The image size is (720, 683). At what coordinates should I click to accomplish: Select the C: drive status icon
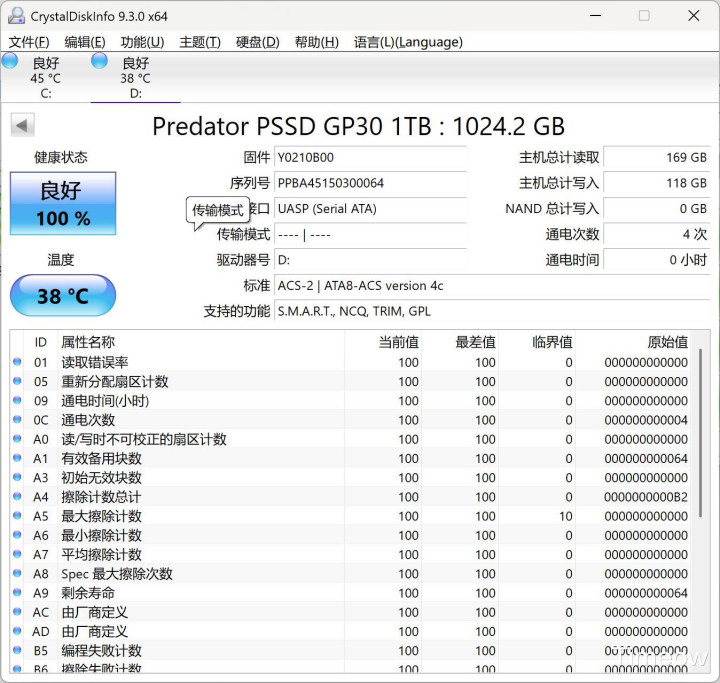pos(10,62)
